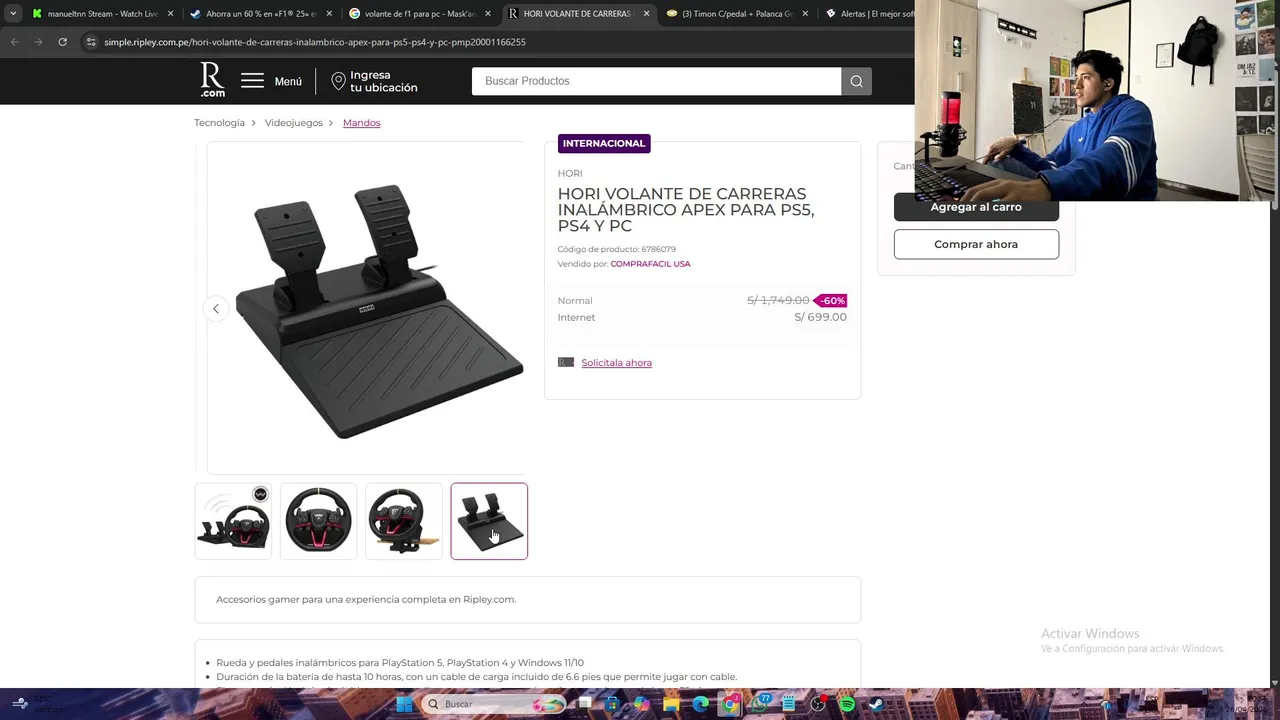Image resolution: width=1280 pixels, height=720 pixels.
Task: Open Steam from taskbar
Action: 876,704
